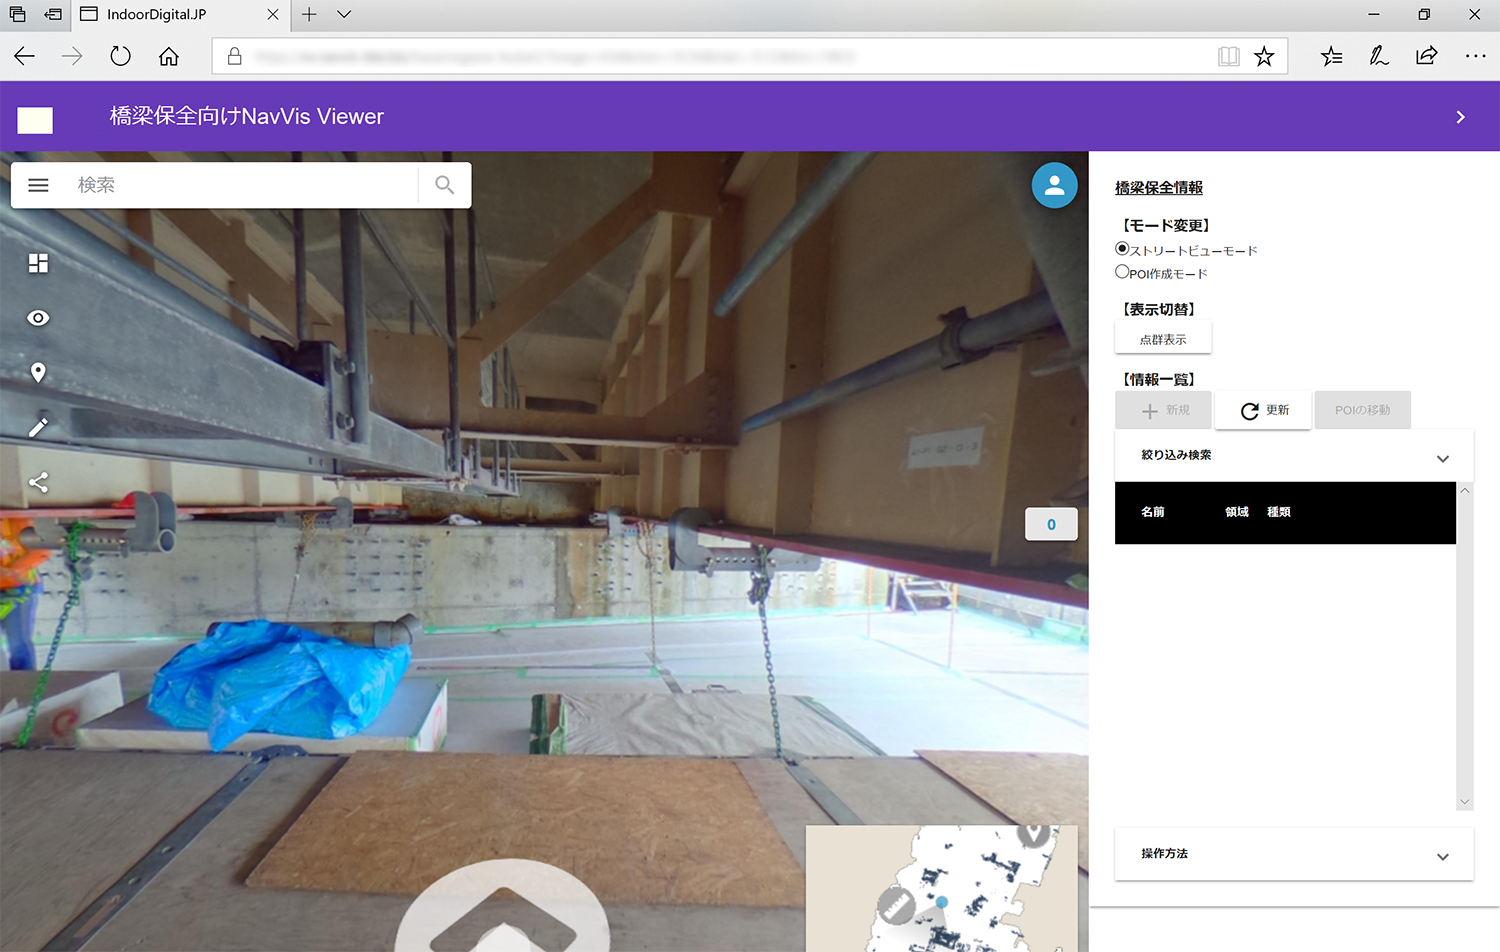The image size is (1500, 952).
Task: Select the pencil edit tool in sidebar
Action: [x=38, y=428]
